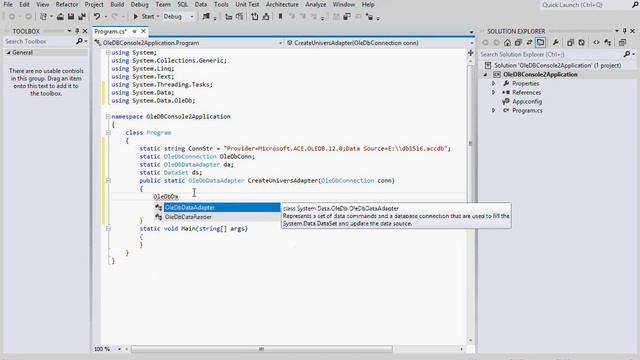Click Sync with Active Document icon

coord(529,42)
